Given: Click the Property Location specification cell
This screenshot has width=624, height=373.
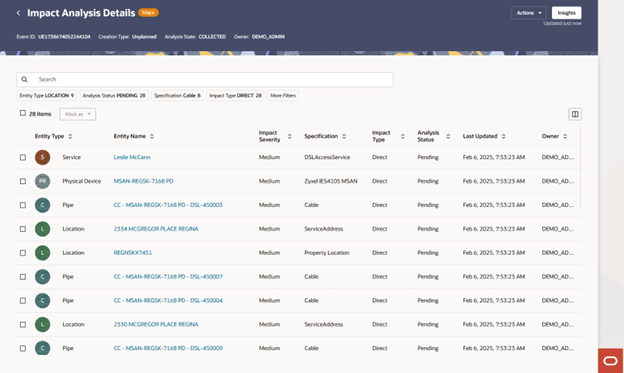Looking at the screenshot, I should pos(327,253).
